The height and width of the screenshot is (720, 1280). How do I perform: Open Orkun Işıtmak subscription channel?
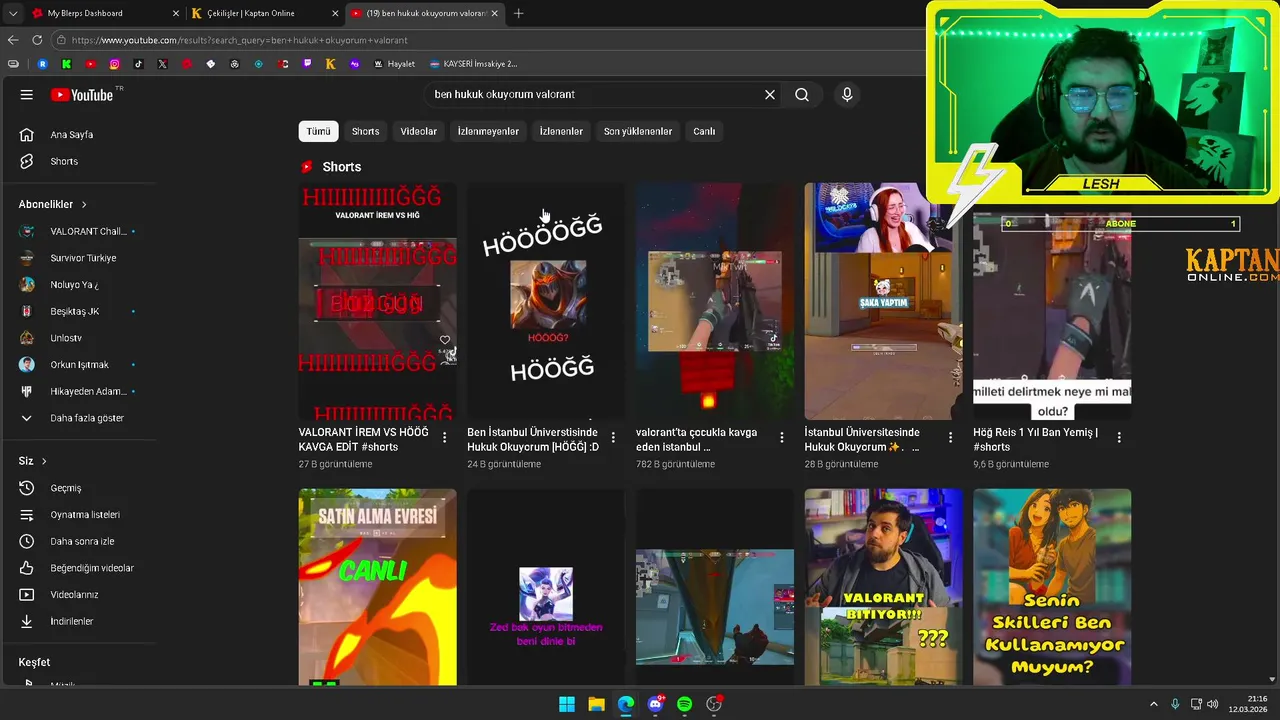point(78,365)
